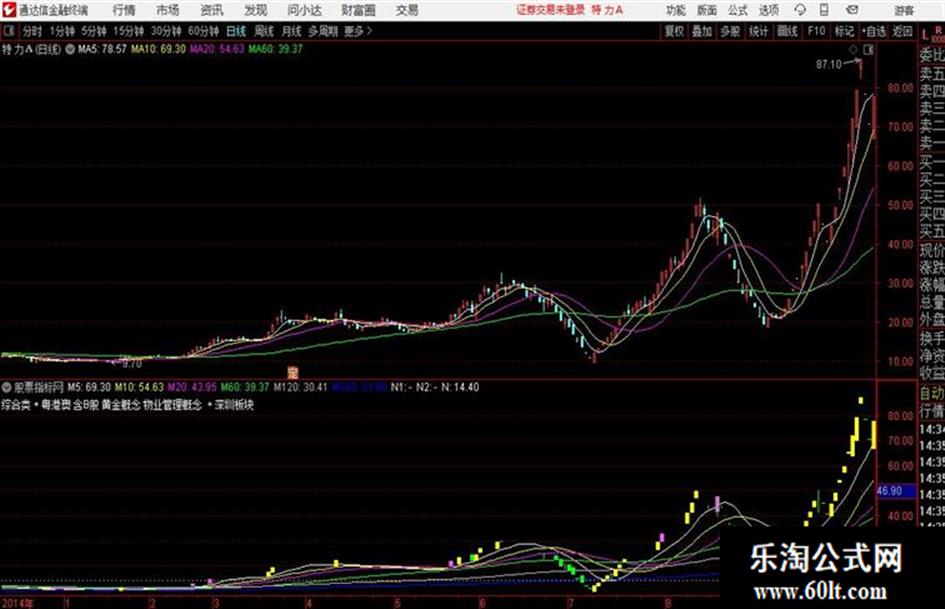The width and height of the screenshot is (945, 609).
Task: Switch to the 分时 chart period
Action: pyautogui.click(x=33, y=31)
